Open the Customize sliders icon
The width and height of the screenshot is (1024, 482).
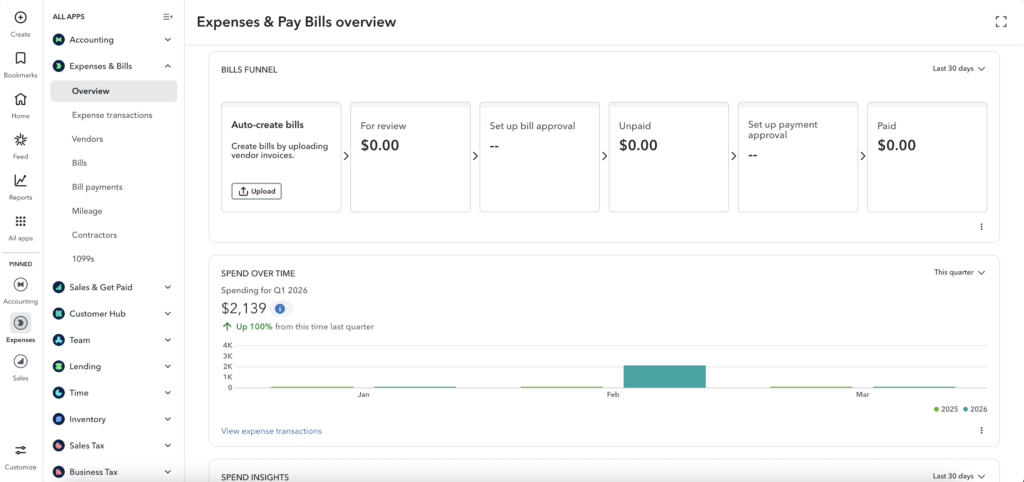tap(20, 450)
